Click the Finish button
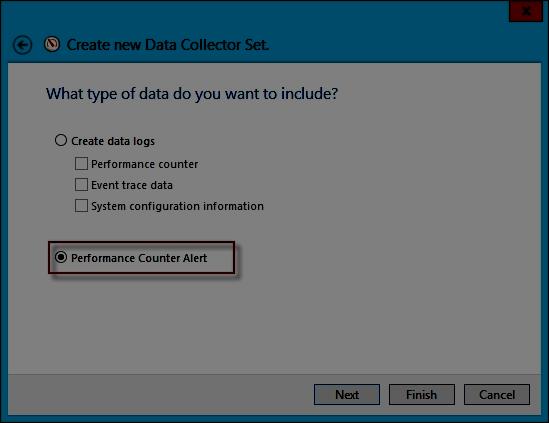 pyautogui.click(x=422, y=395)
